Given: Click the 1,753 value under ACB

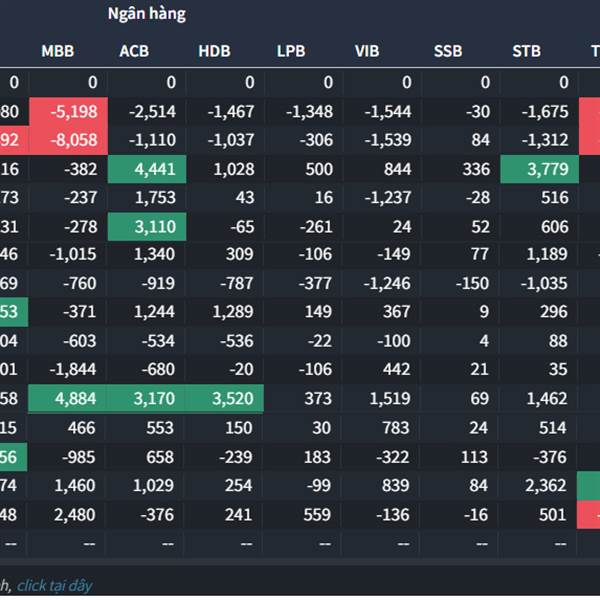Looking at the screenshot, I should pyautogui.click(x=155, y=198).
